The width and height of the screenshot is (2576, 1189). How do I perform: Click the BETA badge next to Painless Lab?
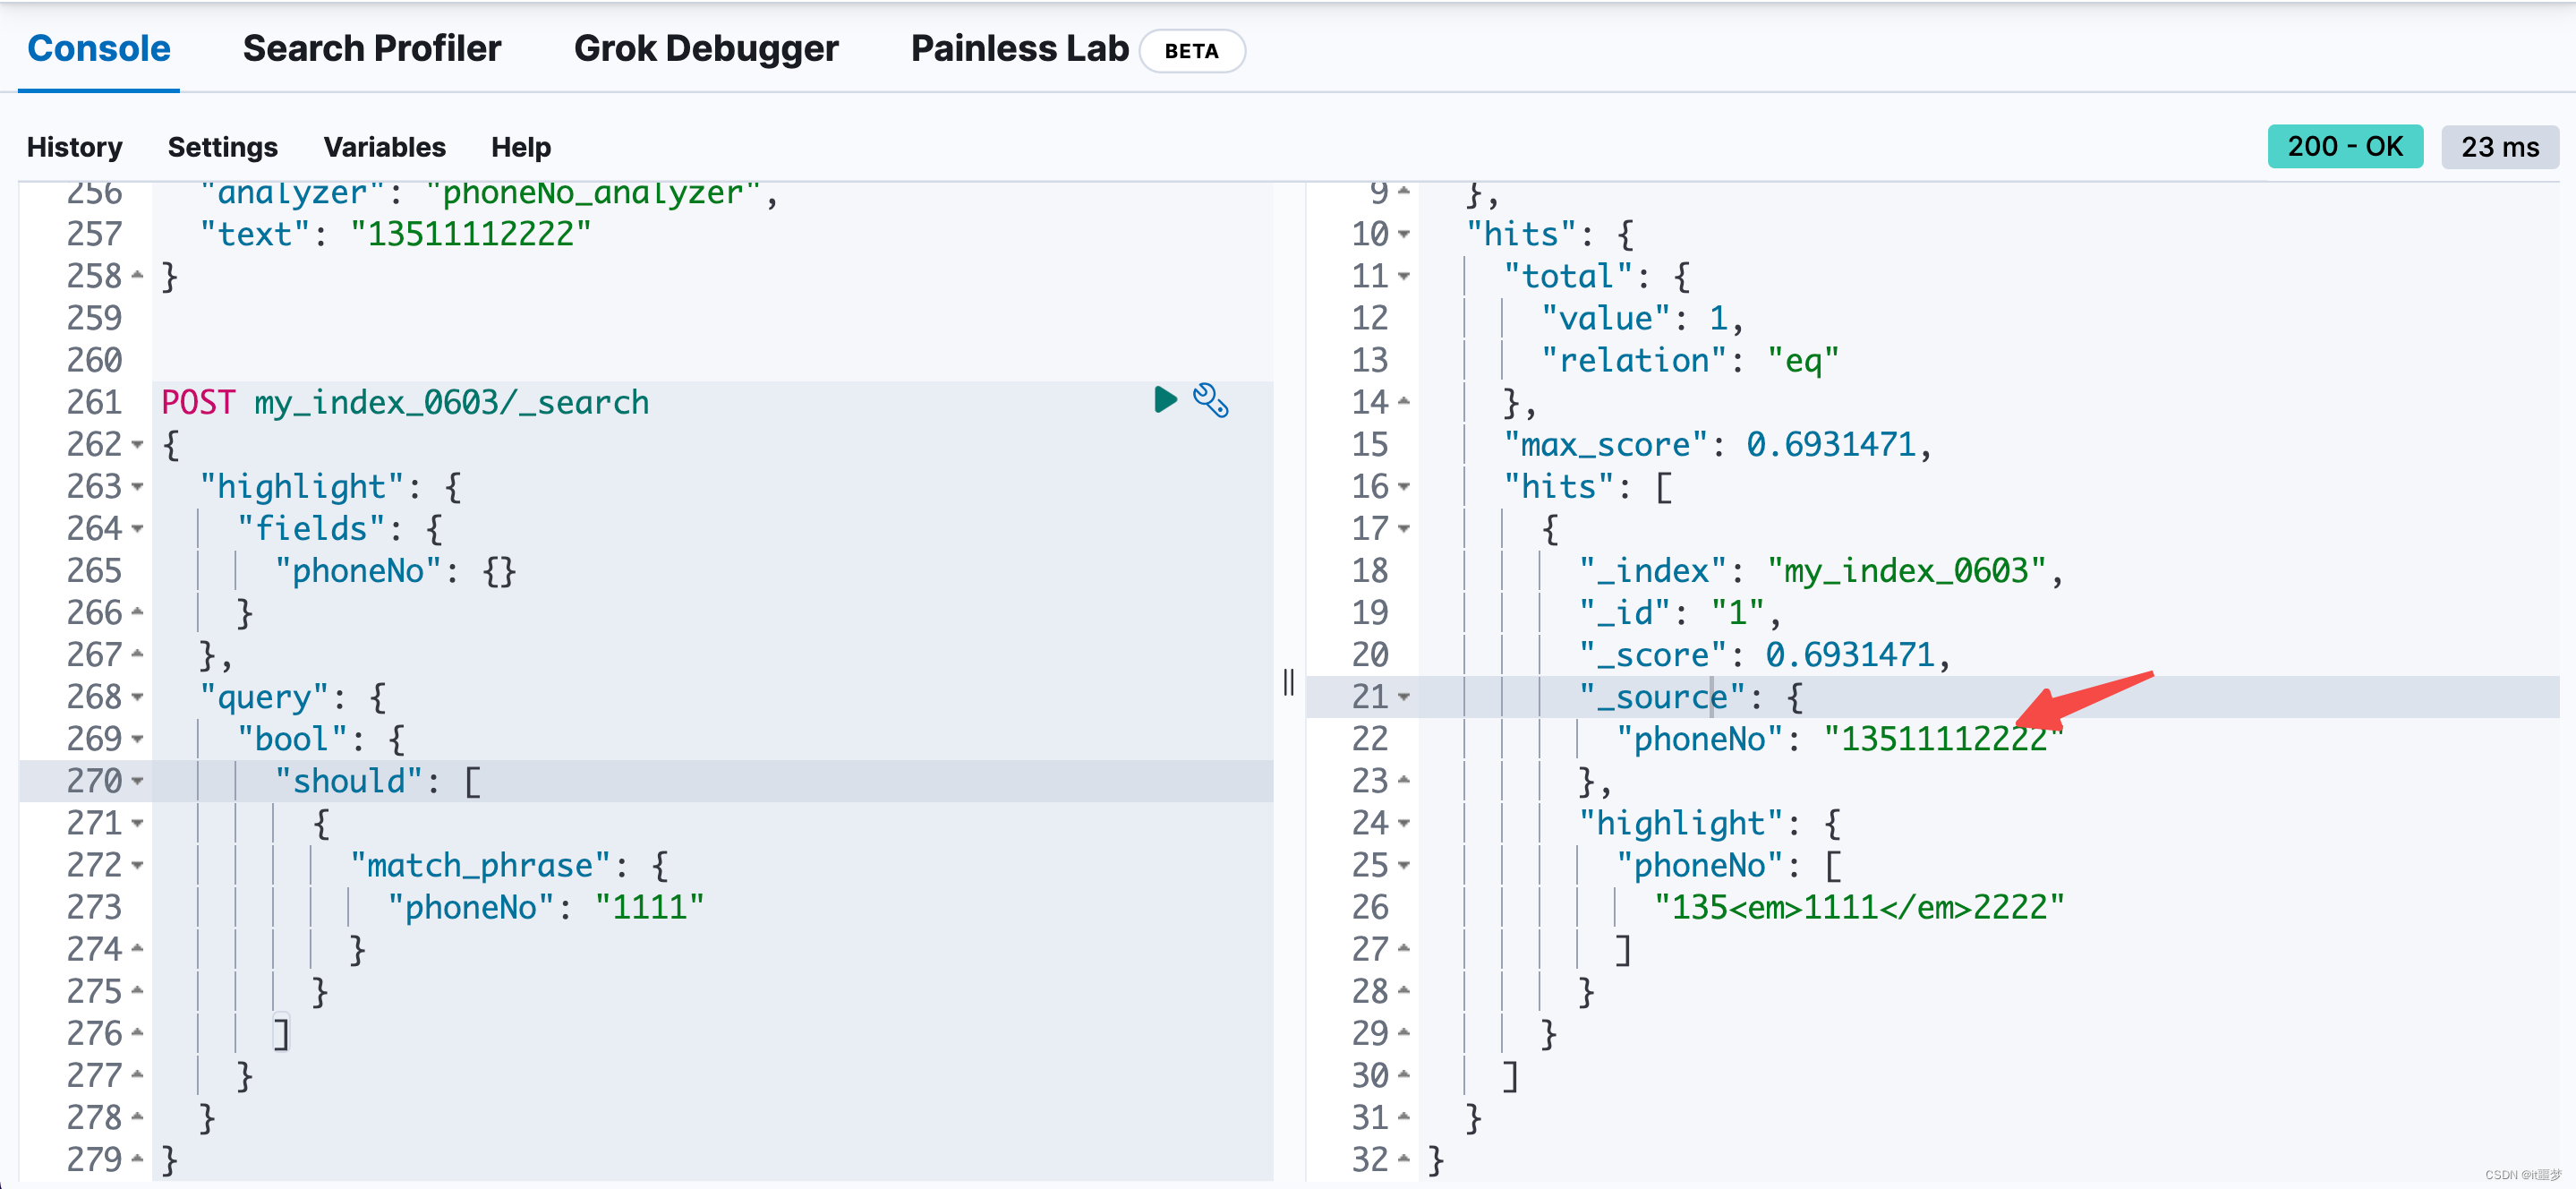[1191, 51]
